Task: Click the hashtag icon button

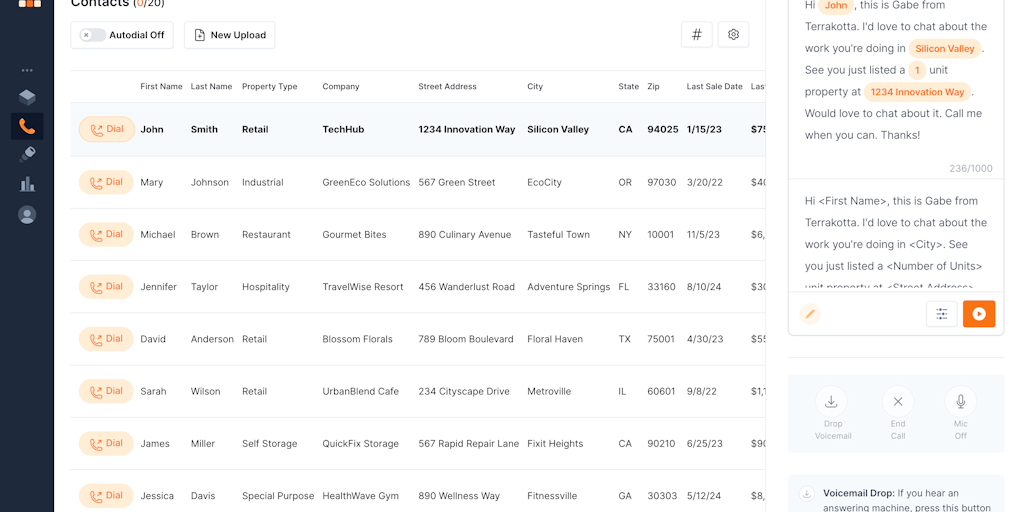Action: coord(697,34)
